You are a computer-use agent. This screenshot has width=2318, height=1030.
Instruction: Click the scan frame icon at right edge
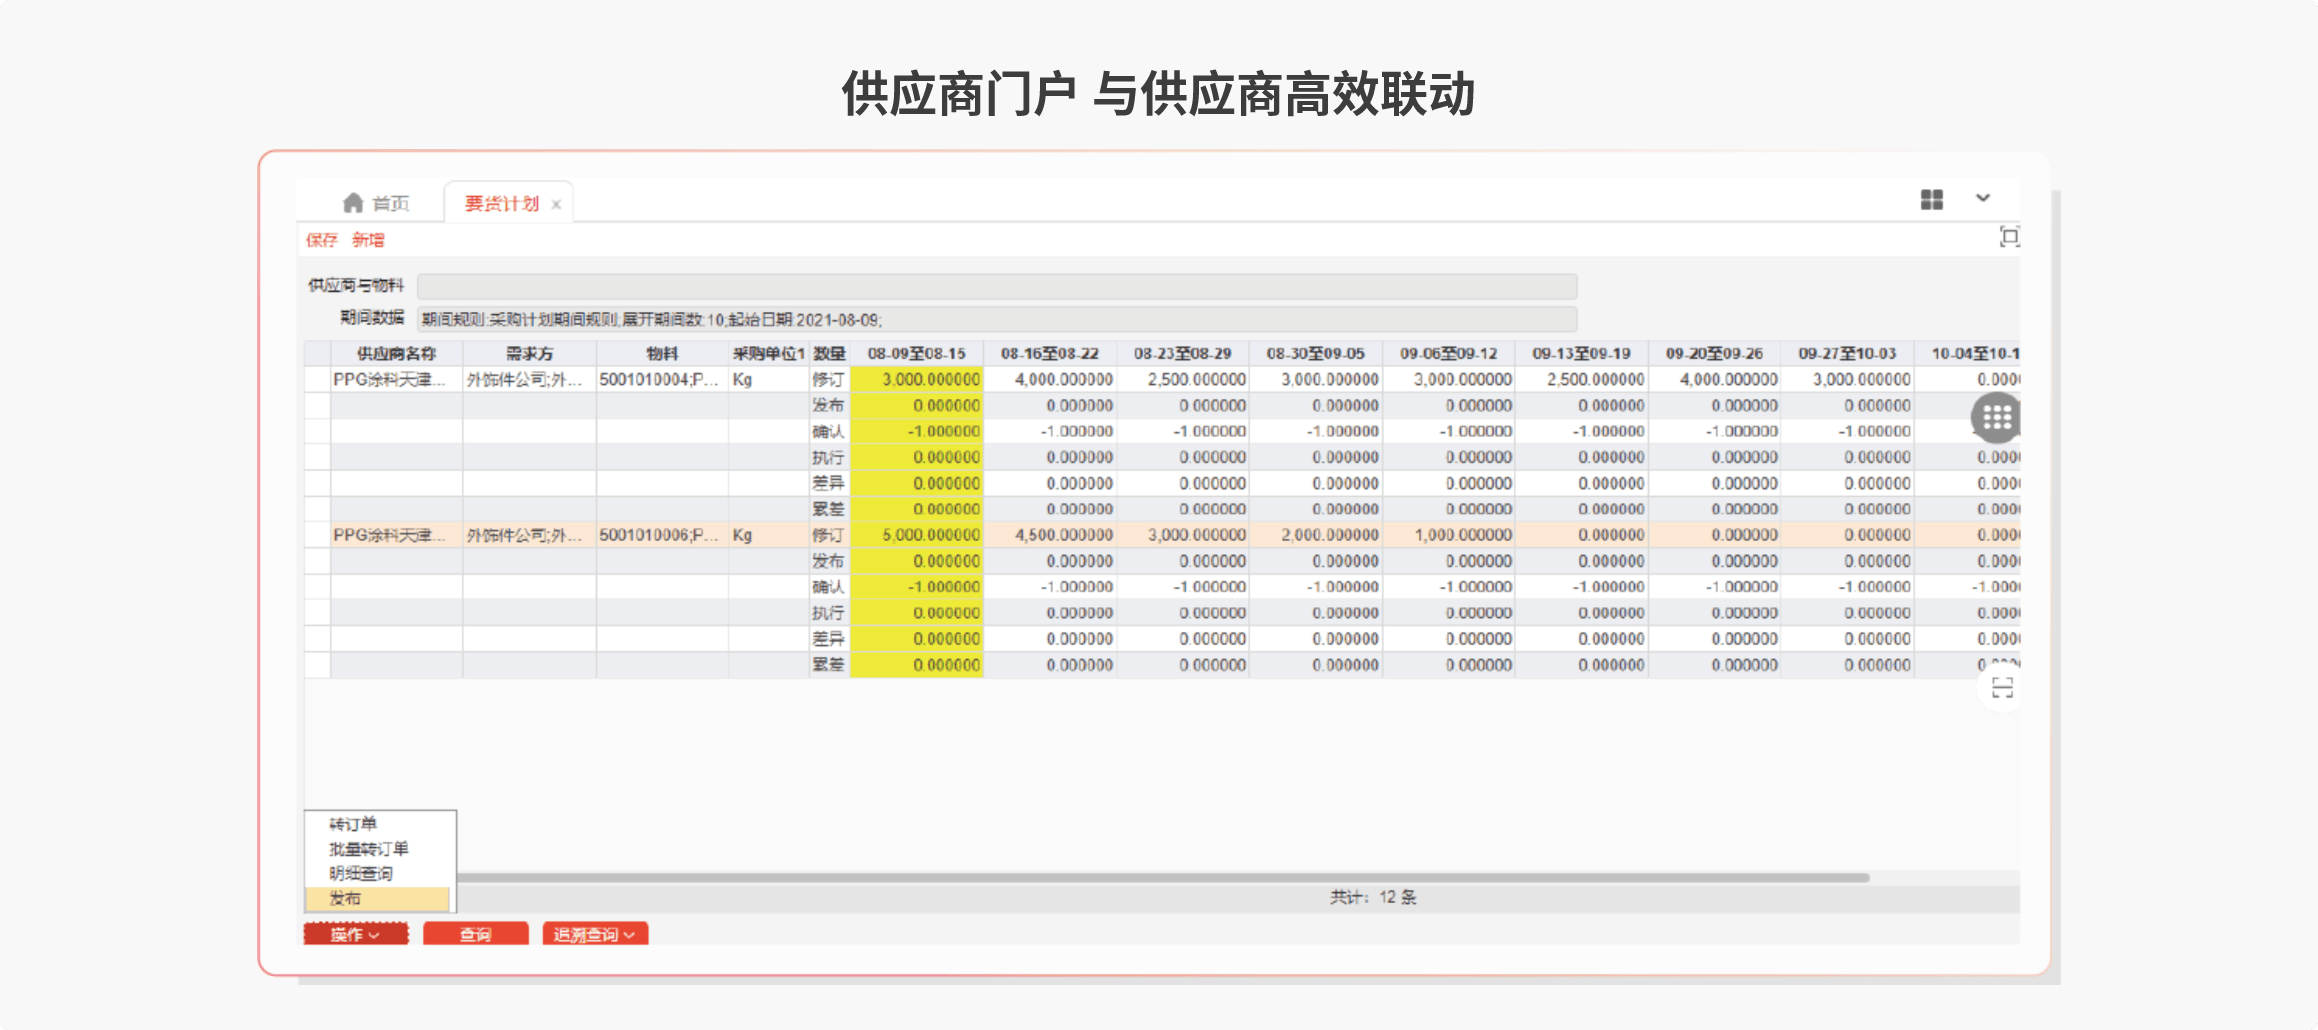[2001, 688]
